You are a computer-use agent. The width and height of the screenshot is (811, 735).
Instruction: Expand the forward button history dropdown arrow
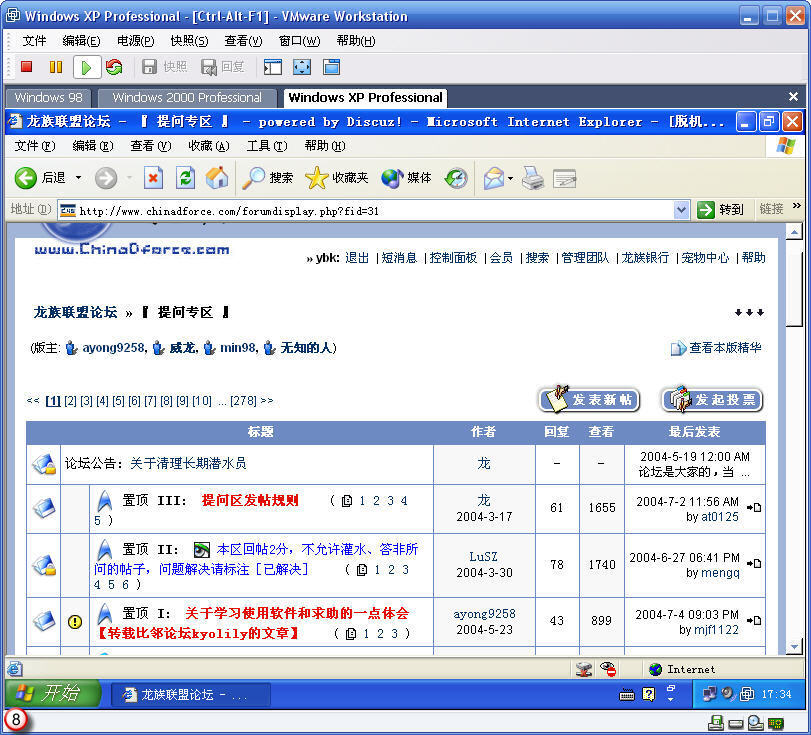pos(129,178)
